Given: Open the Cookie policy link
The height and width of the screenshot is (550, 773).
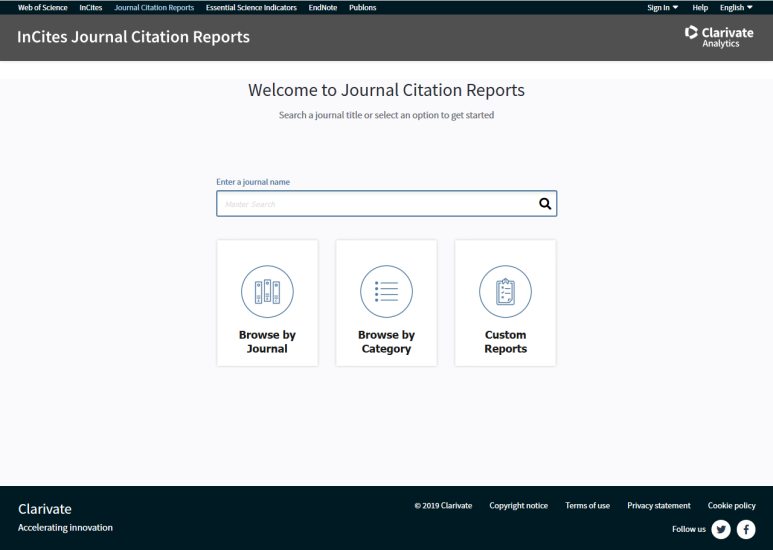Looking at the screenshot, I should (732, 506).
